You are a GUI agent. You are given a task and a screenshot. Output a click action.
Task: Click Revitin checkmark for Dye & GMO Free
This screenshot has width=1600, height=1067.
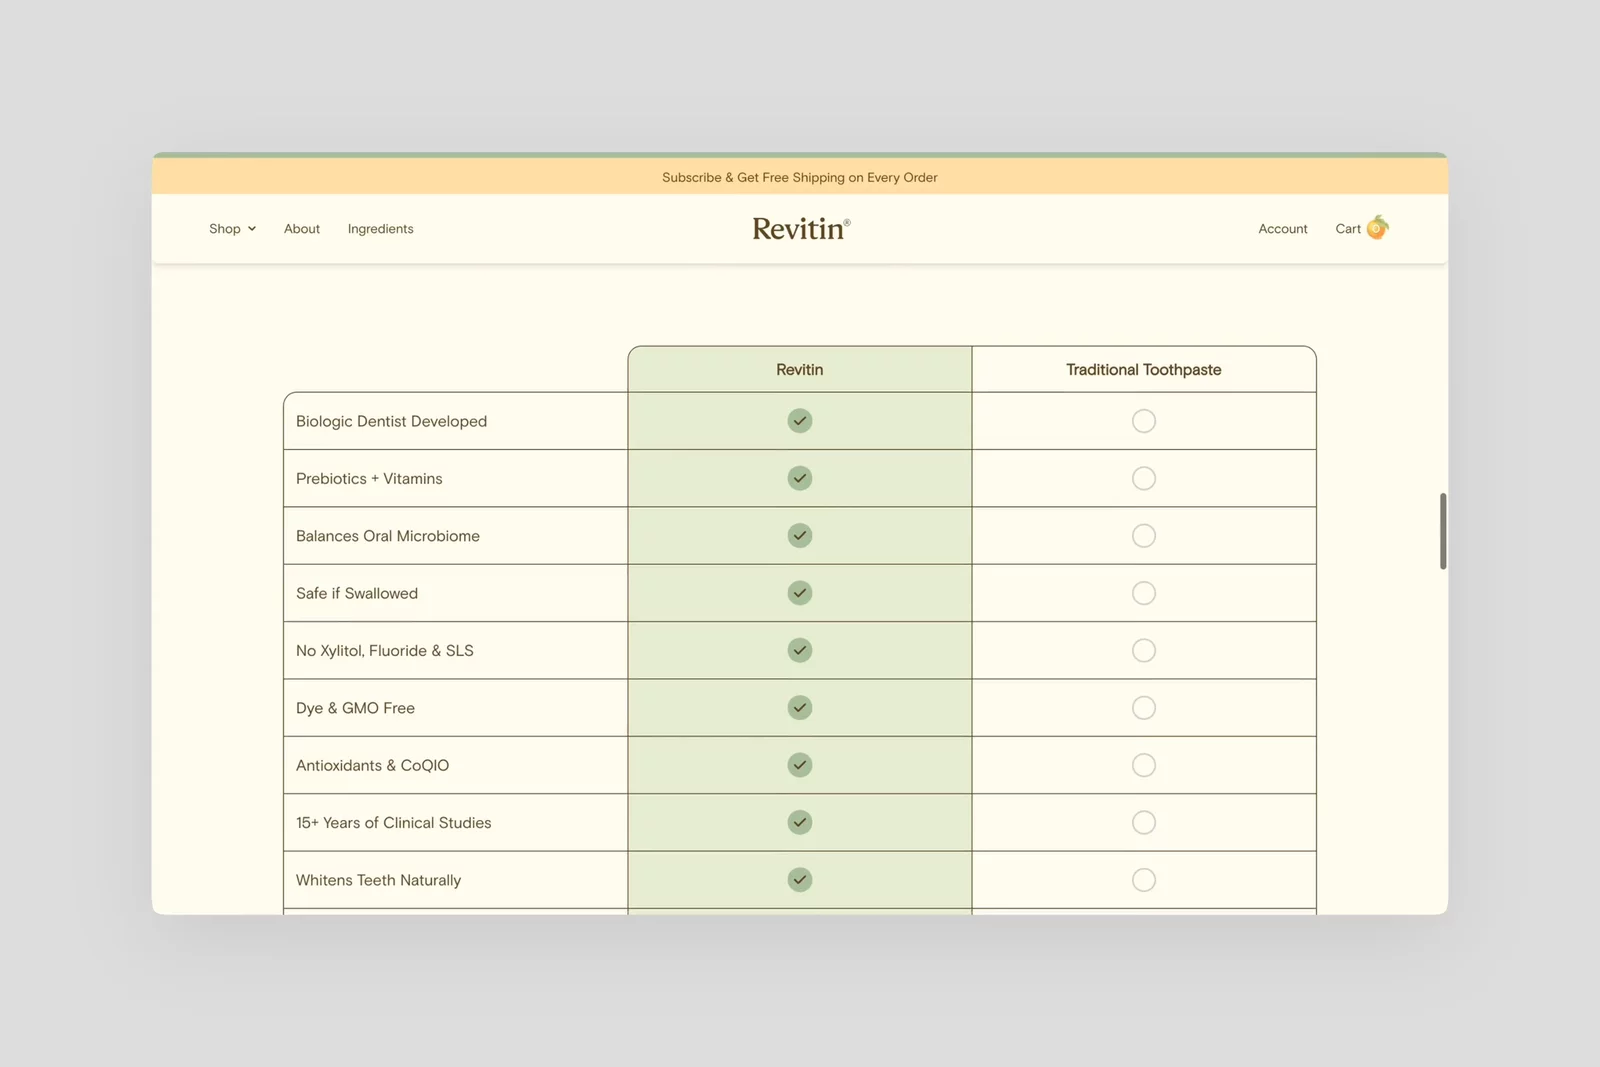(800, 708)
